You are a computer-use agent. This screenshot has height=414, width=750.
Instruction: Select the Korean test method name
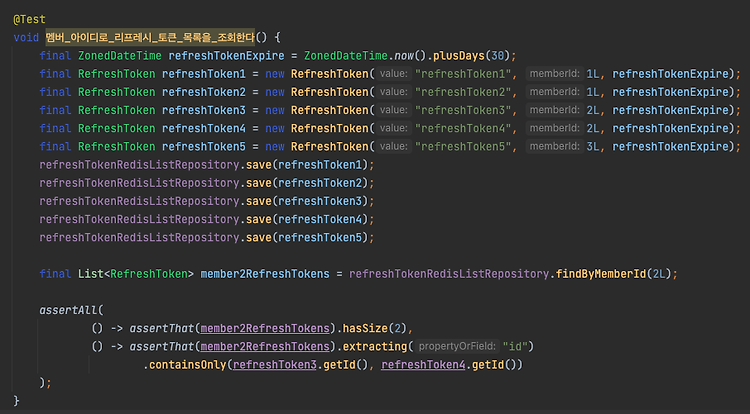point(150,37)
